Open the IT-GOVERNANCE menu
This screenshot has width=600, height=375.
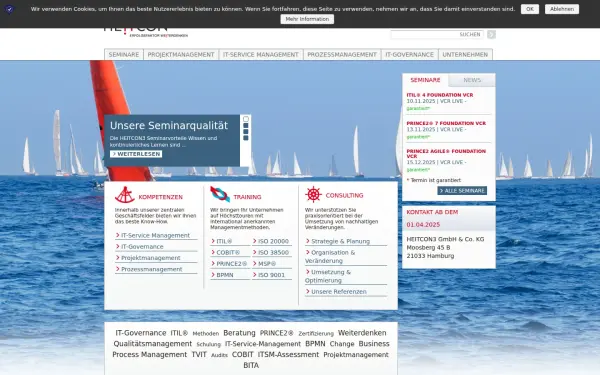tap(409, 55)
